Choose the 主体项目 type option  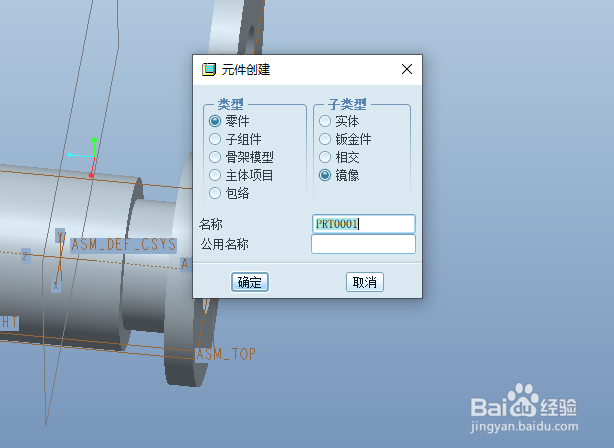coord(215,175)
